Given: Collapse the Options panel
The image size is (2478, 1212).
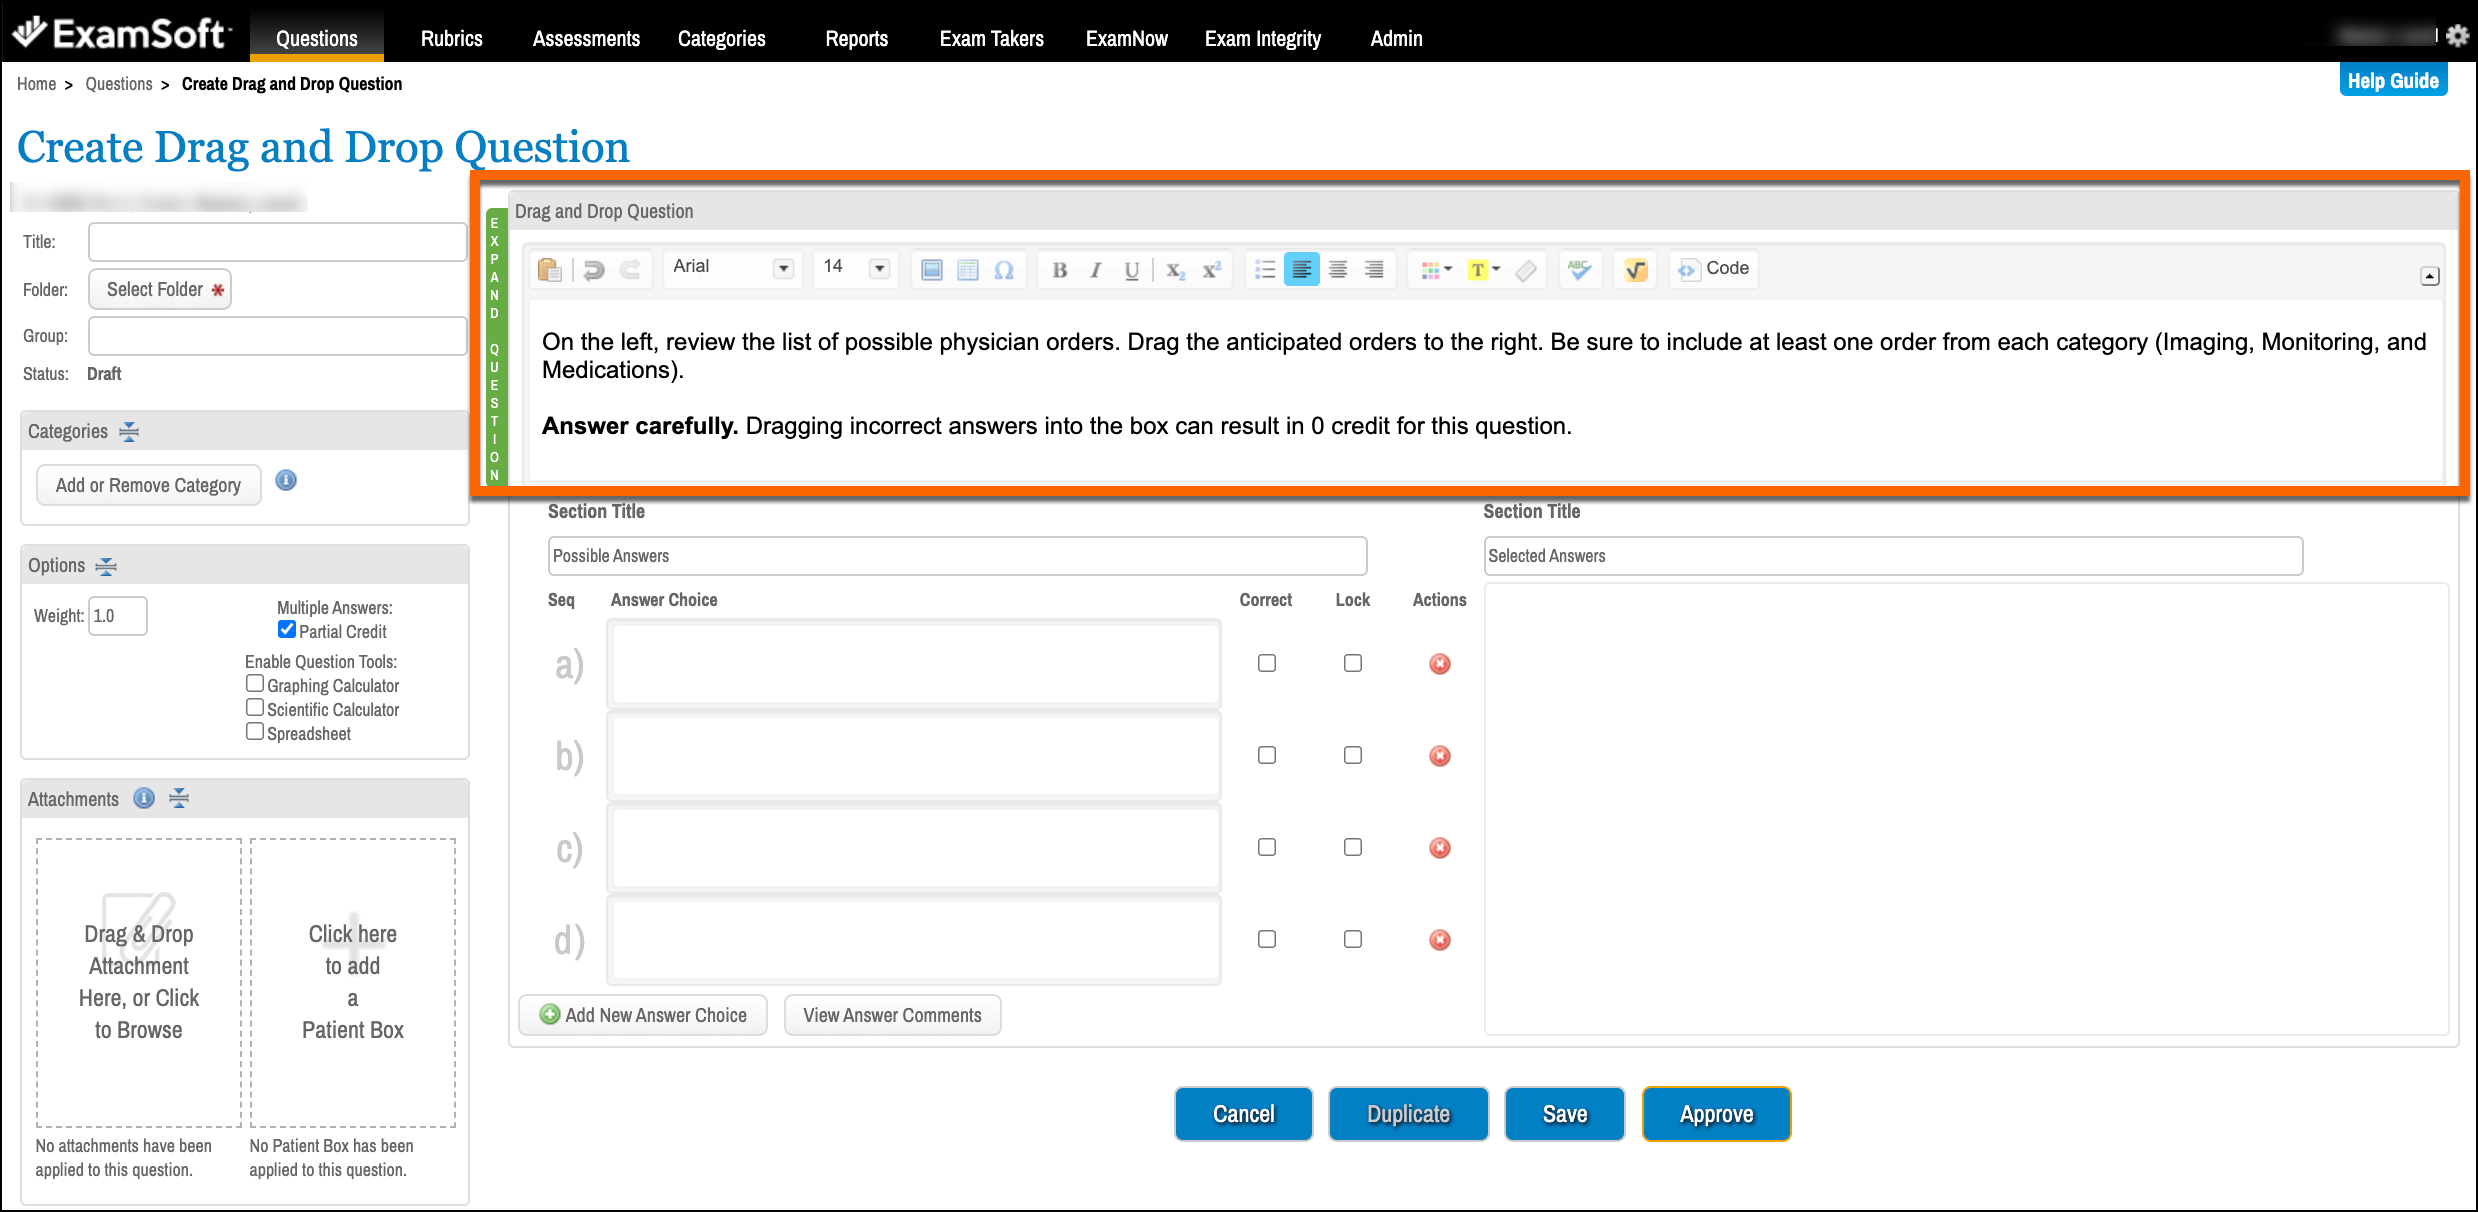Looking at the screenshot, I should click(106, 566).
